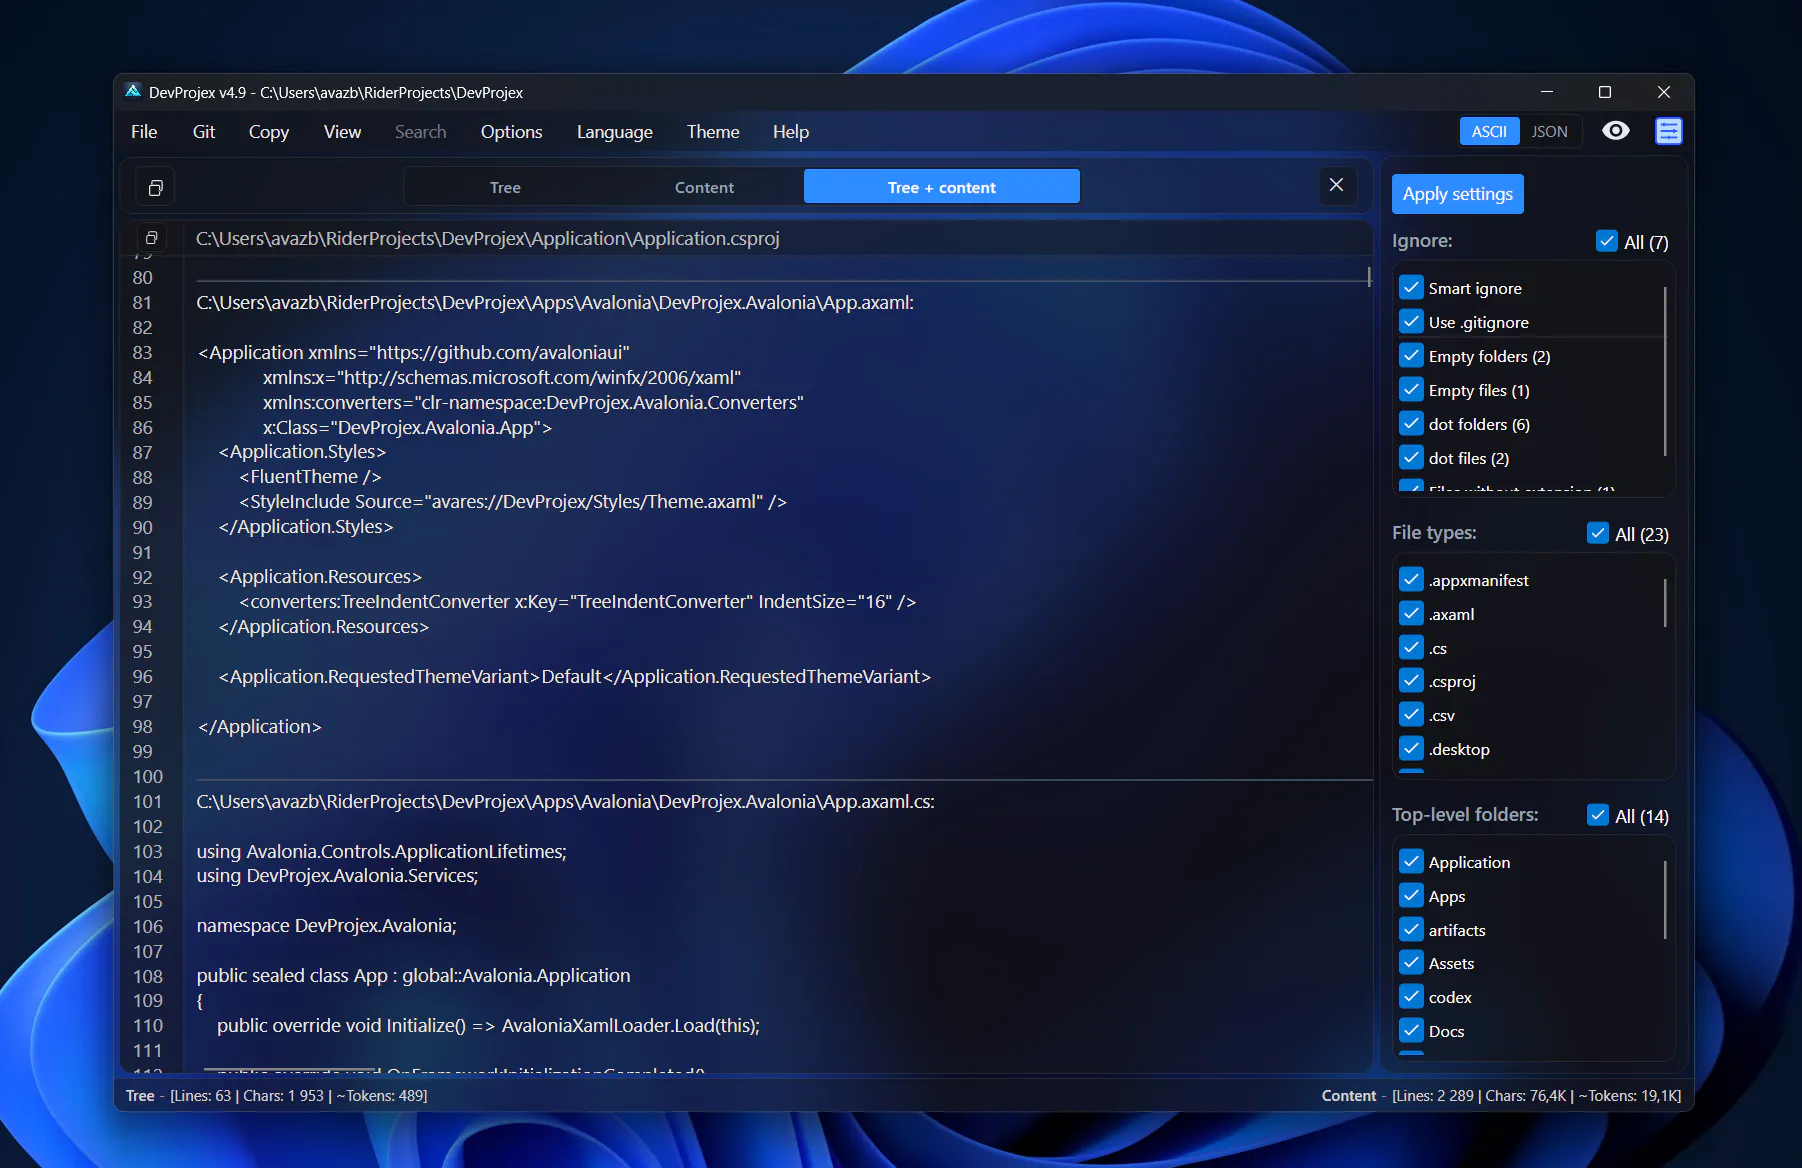
Task: Click the Content stats in status bar
Action: point(1501,1096)
